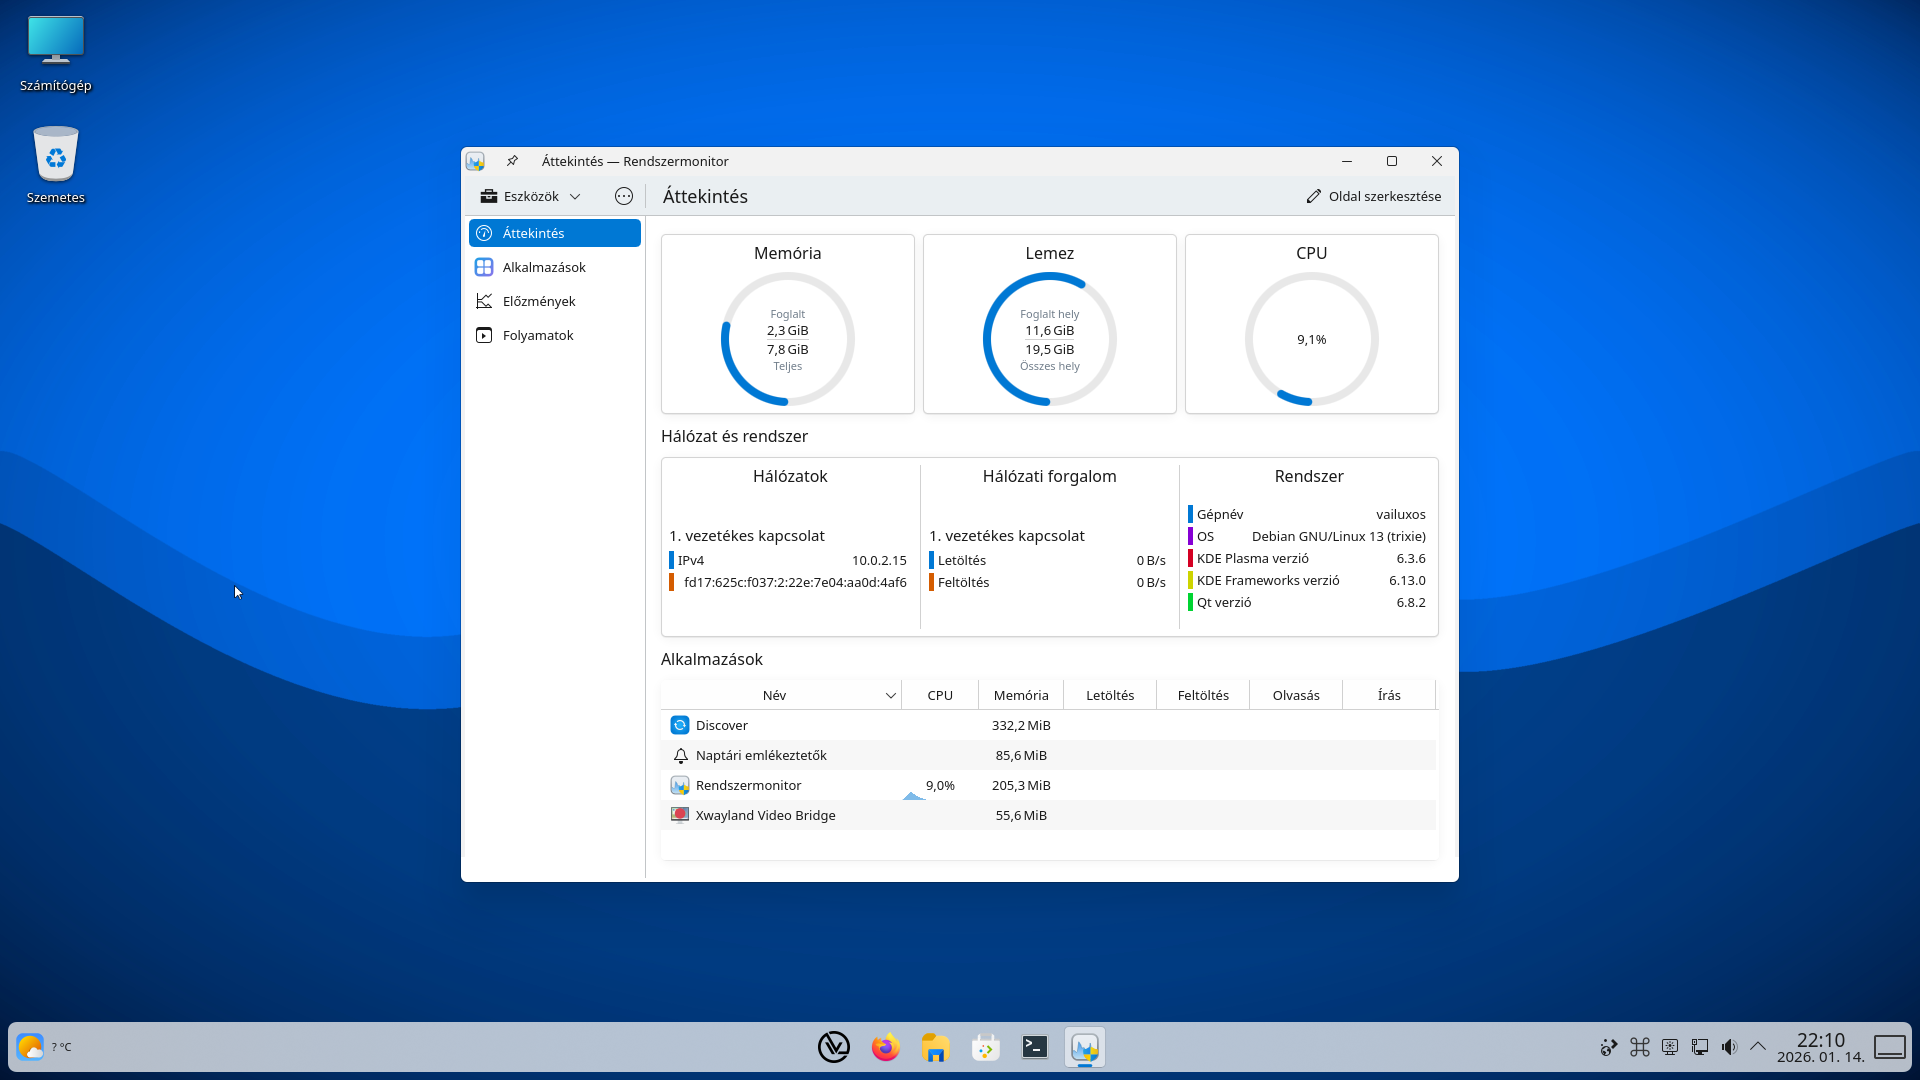This screenshot has width=1920, height=1080.
Task: Open the weather widget in panel
Action: click(x=31, y=1047)
